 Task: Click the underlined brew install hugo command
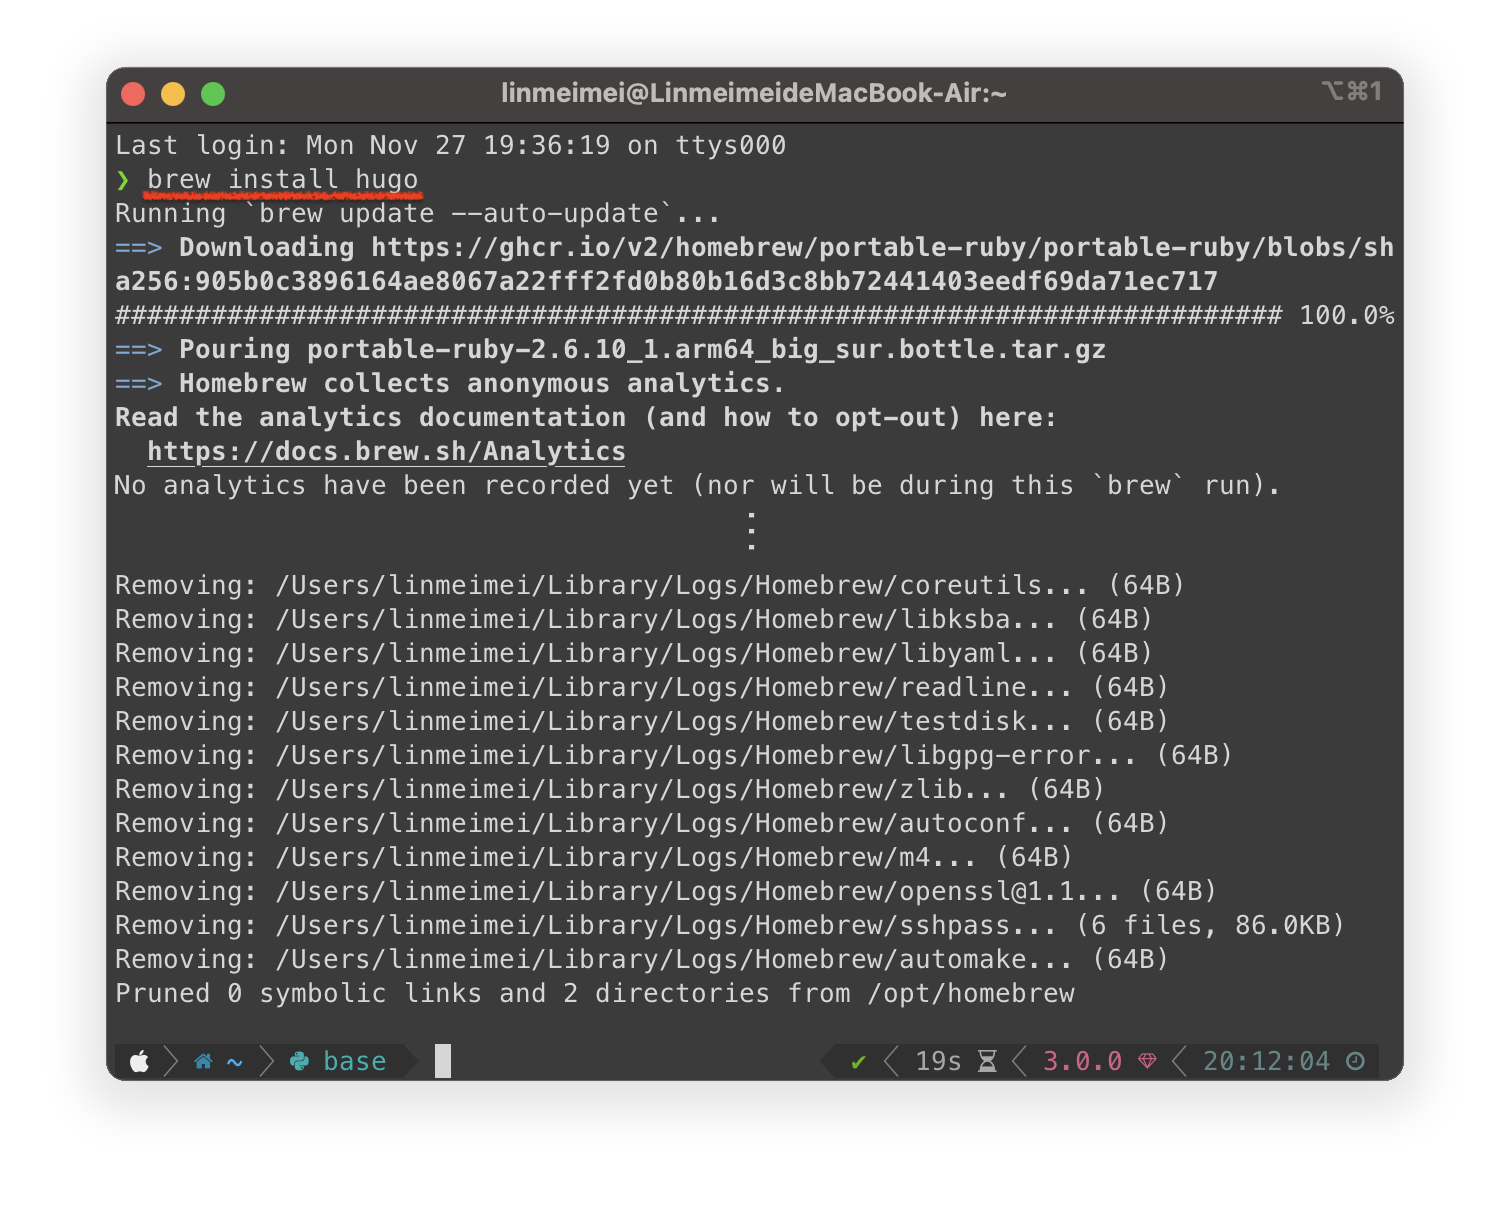tap(282, 180)
